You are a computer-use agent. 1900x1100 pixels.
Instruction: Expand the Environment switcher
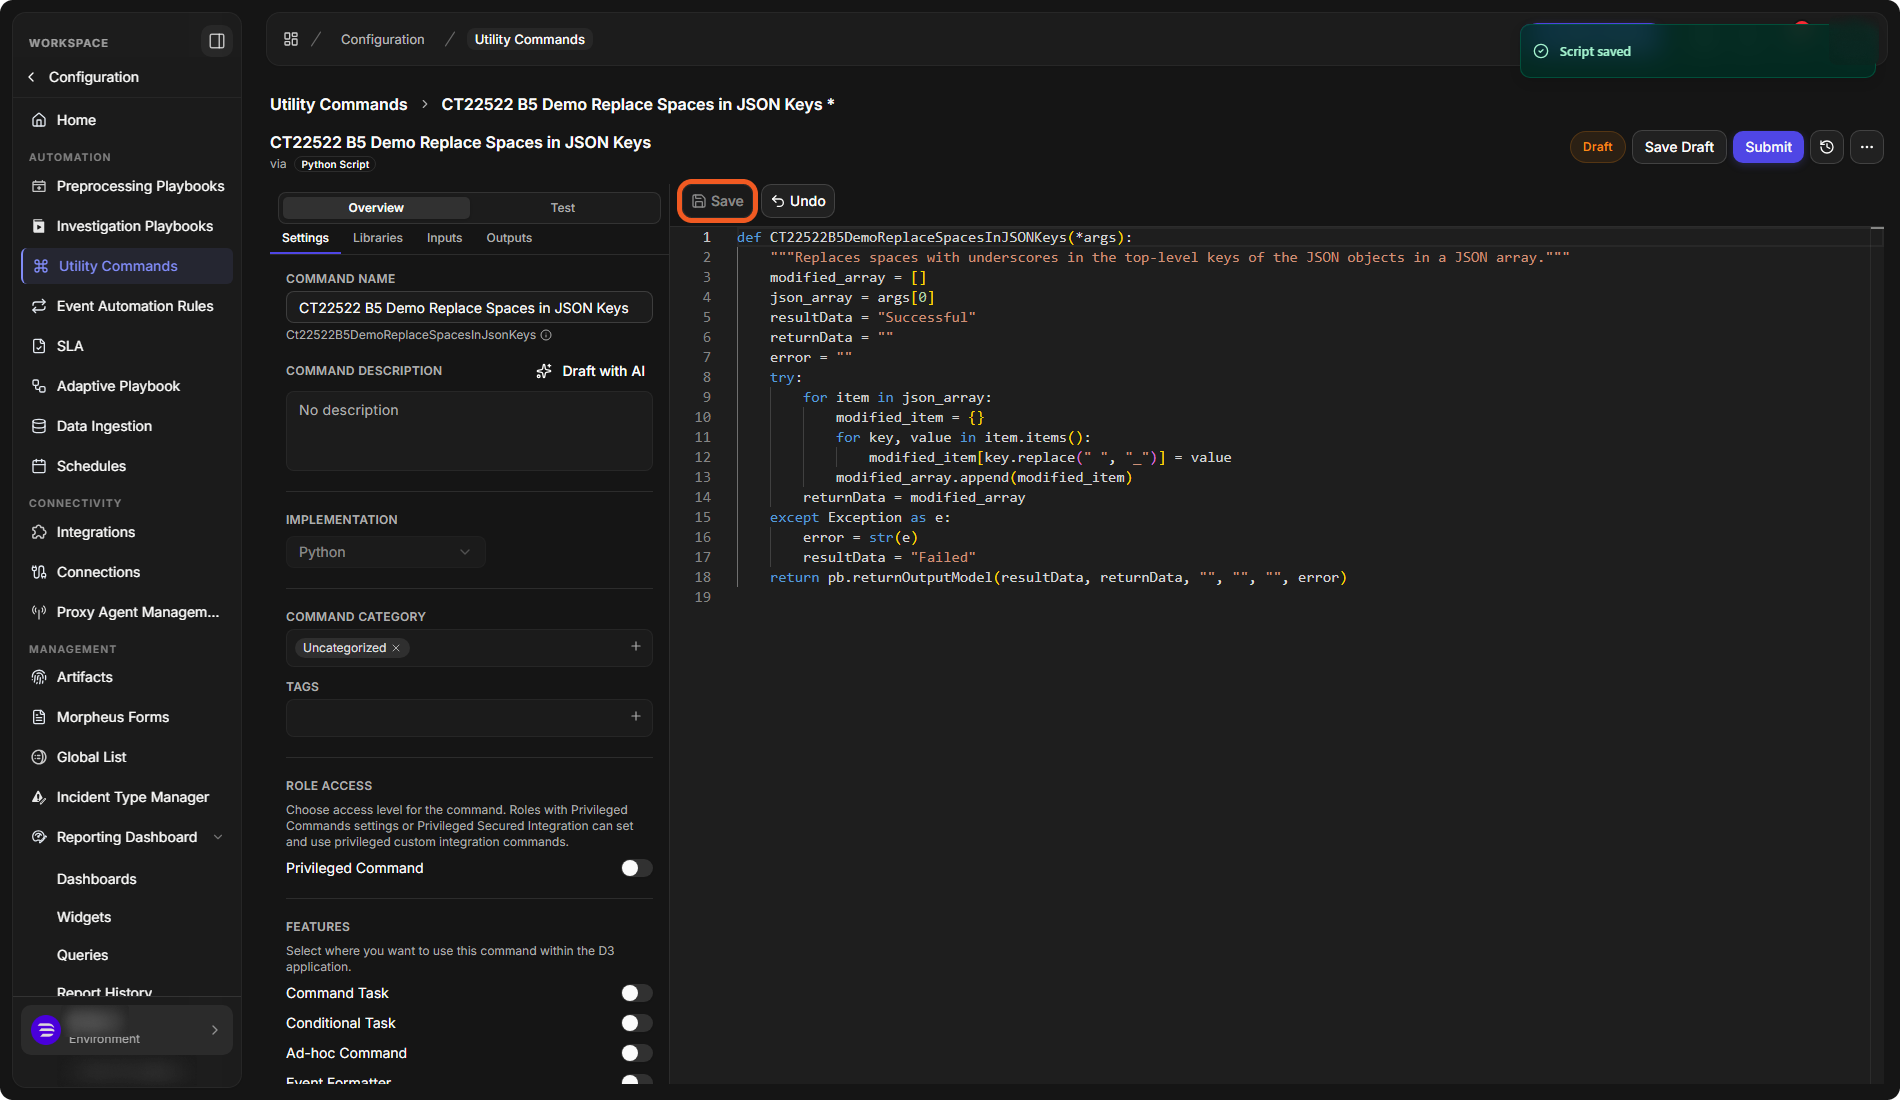pos(127,1030)
